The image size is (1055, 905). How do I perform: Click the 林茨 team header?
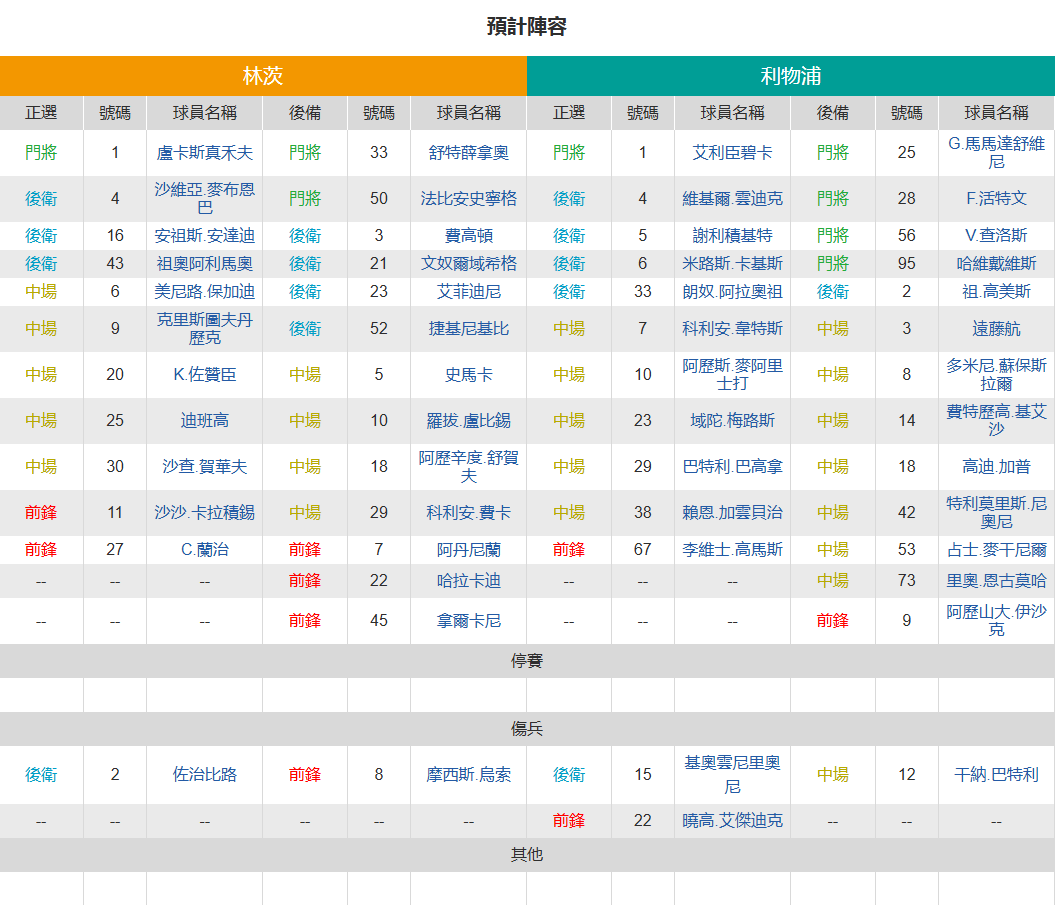[x=263, y=76]
